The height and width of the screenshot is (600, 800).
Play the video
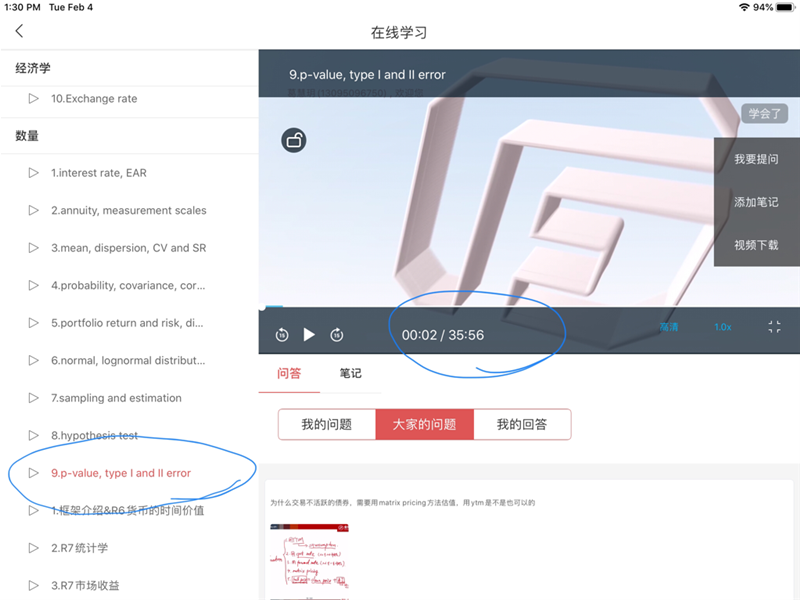(x=309, y=335)
